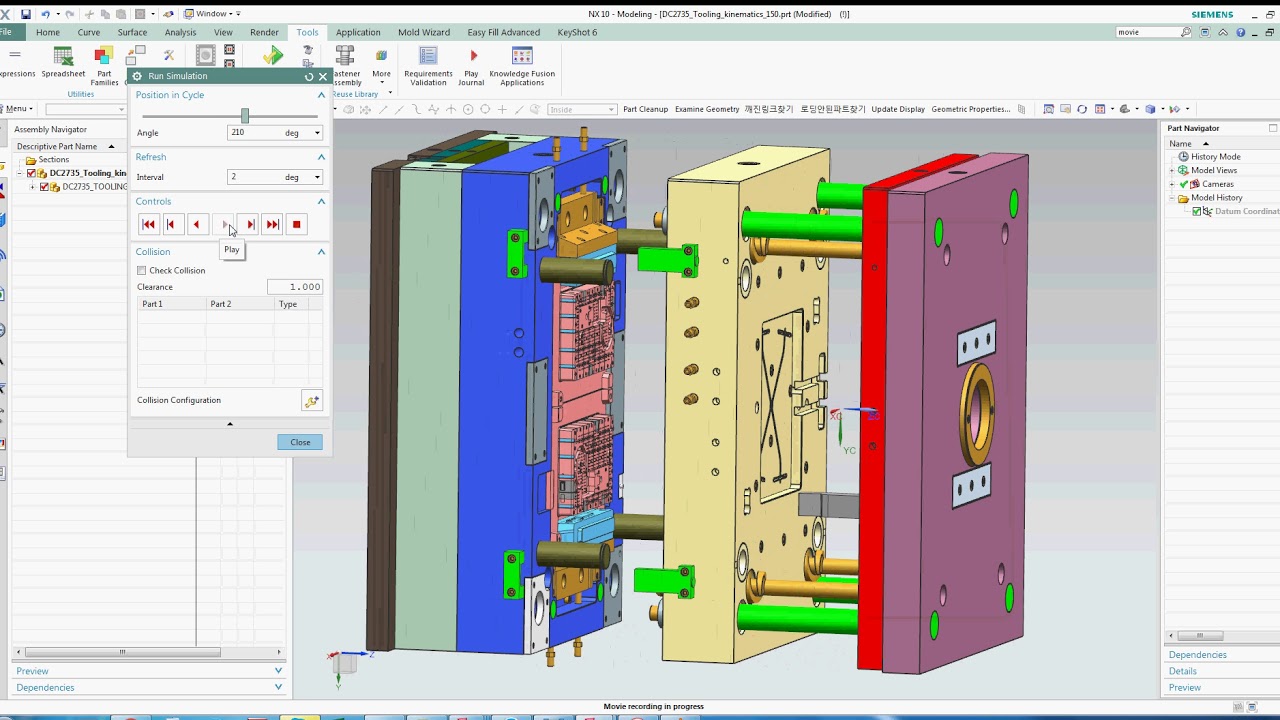Open the Home ribbon tab
The height and width of the screenshot is (720, 1280).
coord(48,32)
